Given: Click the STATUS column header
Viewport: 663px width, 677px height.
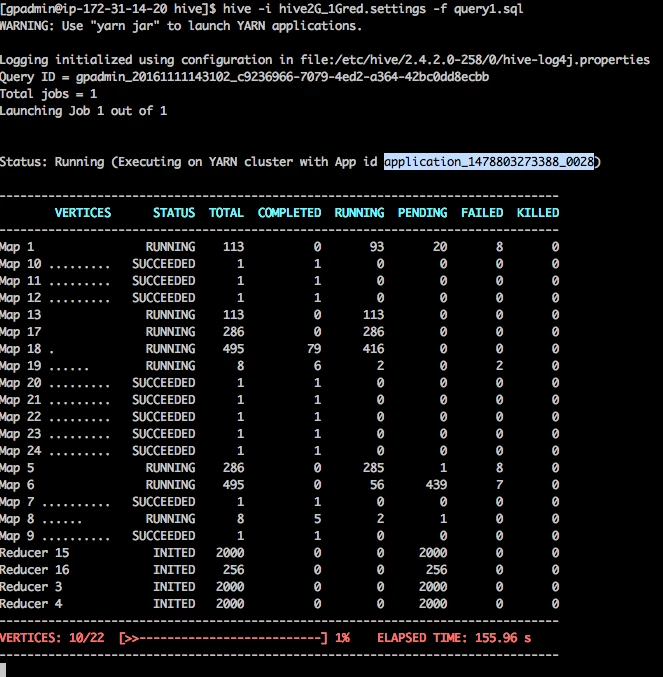Looking at the screenshot, I should (x=174, y=213).
